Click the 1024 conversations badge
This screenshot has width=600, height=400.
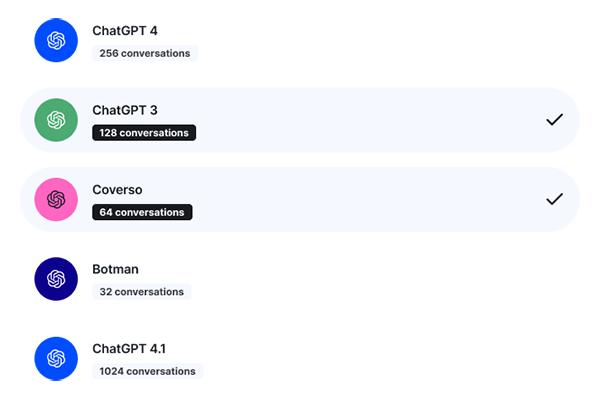pos(148,371)
